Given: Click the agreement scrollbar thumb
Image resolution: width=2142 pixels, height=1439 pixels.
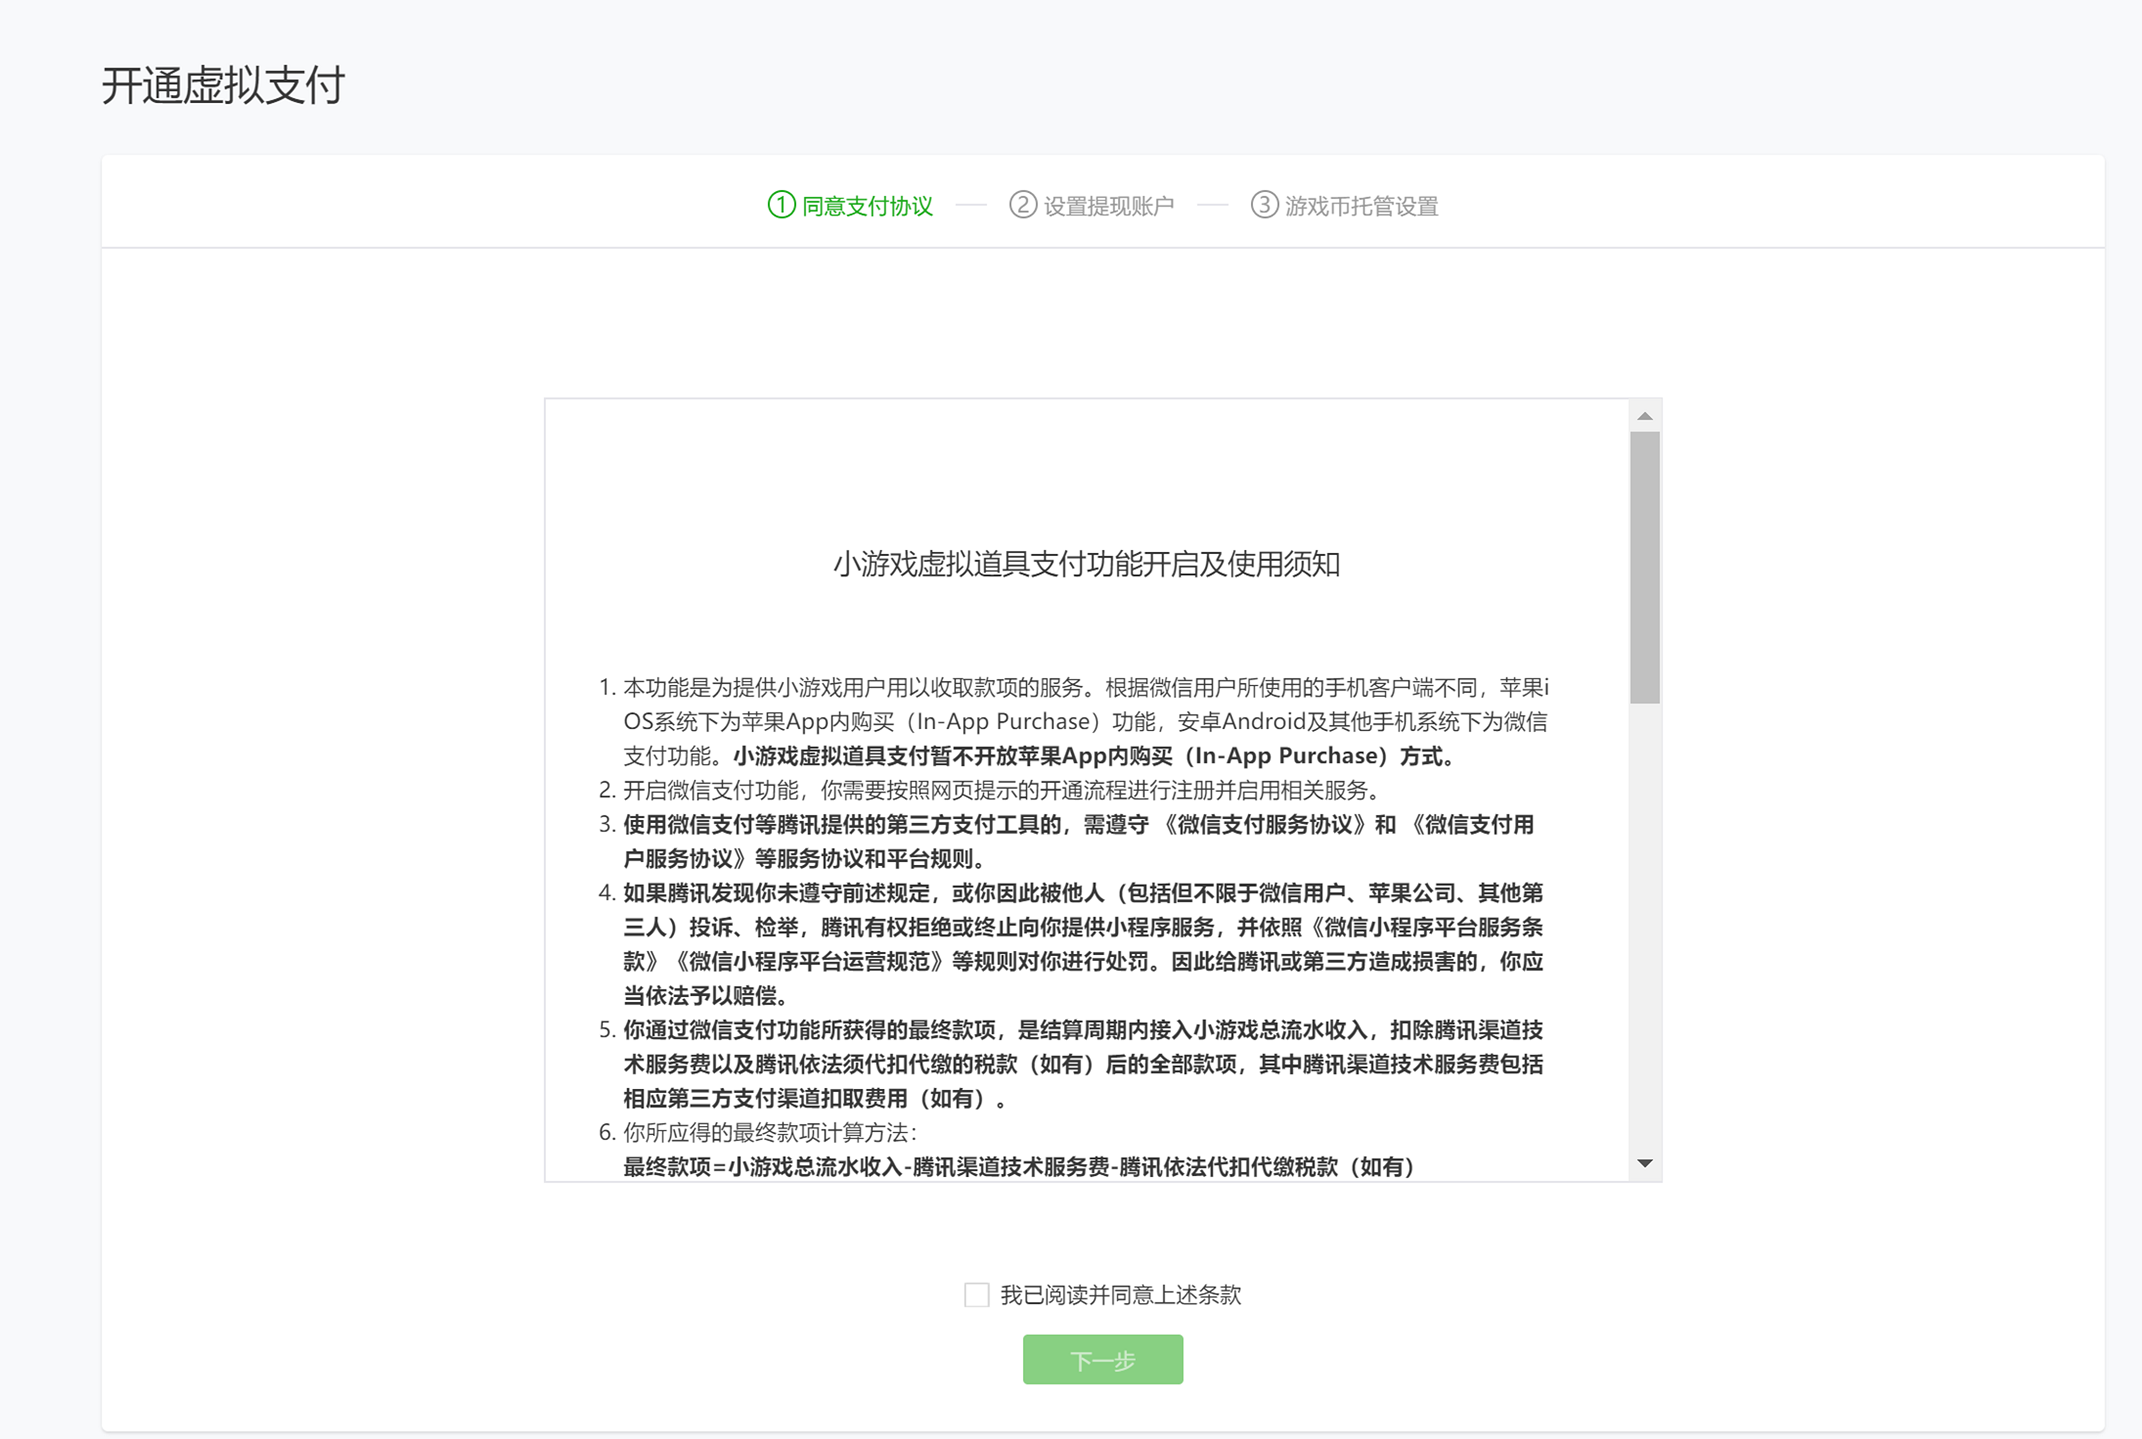Looking at the screenshot, I should point(1644,567).
